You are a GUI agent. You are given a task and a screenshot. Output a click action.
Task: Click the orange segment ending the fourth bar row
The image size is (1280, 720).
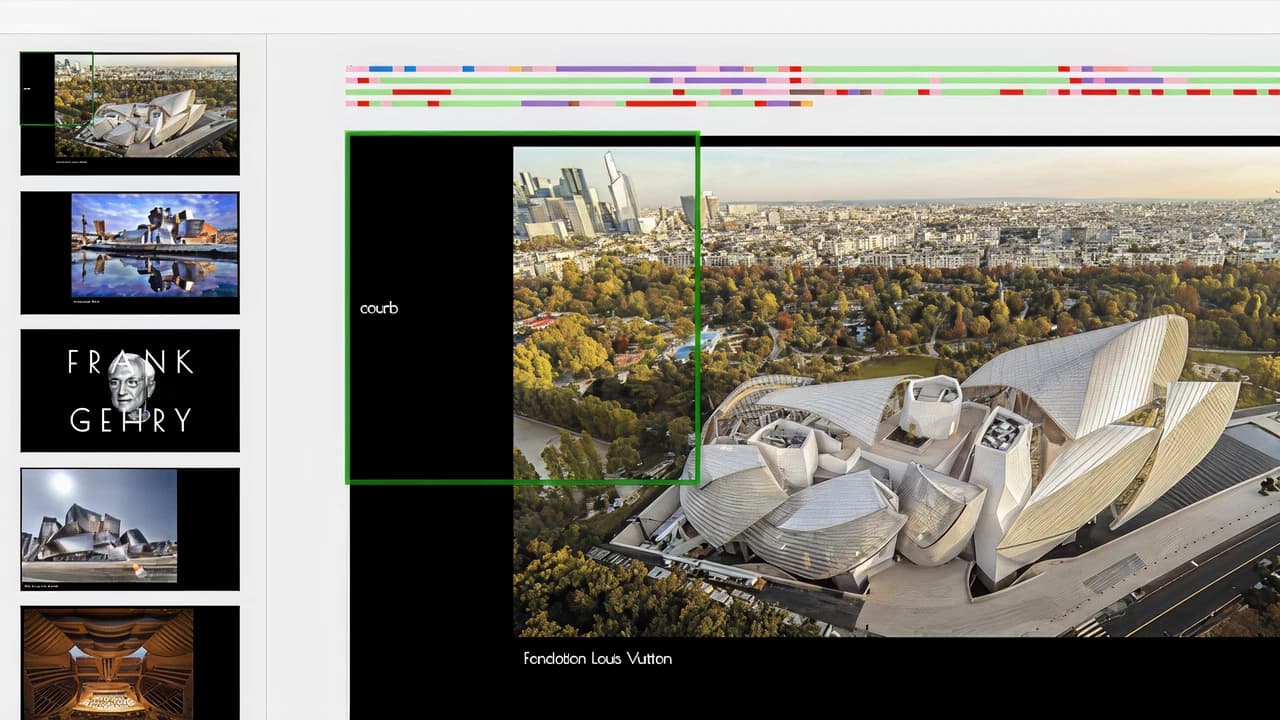(x=806, y=103)
